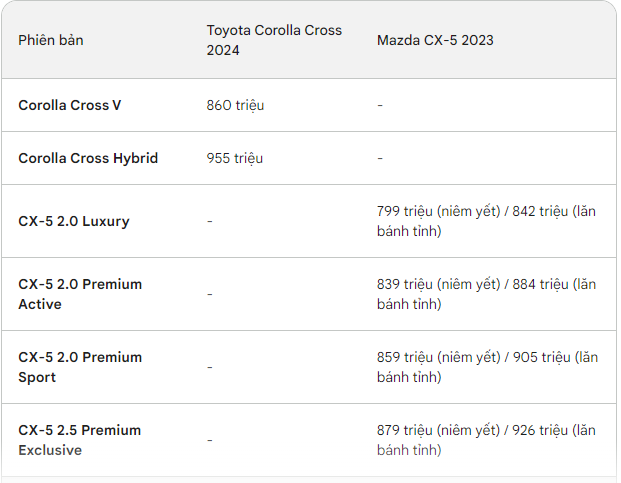This screenshot has width=621, height=483.
Task: Click the "Phiên bản" column header
Action: [51, 40]
